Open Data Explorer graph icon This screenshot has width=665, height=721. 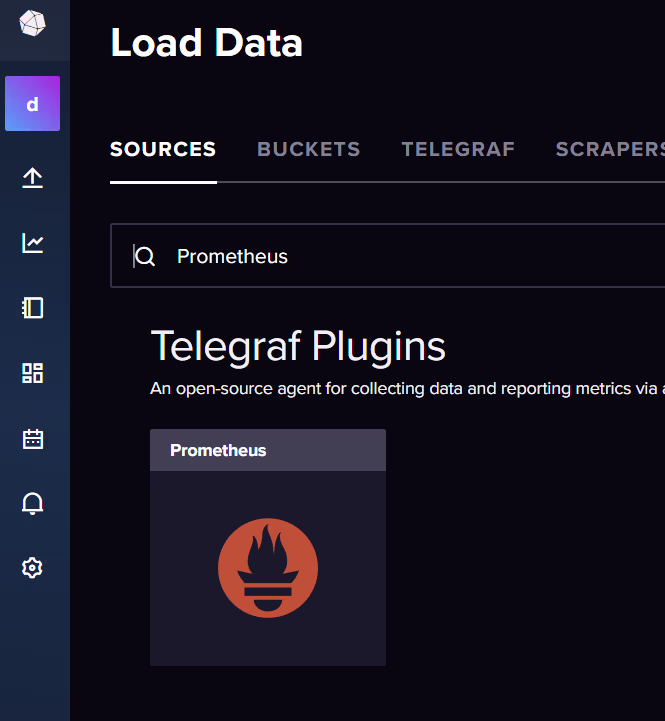coord(33,243)
